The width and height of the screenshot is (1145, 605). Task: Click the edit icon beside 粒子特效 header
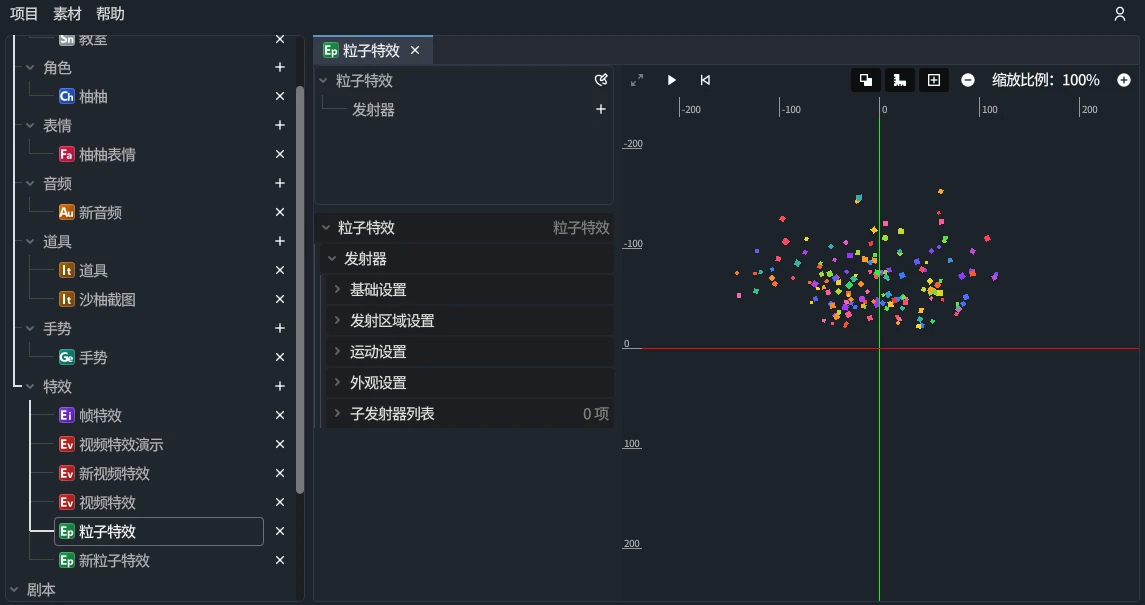pyautogui.click(x=600, y=80)
